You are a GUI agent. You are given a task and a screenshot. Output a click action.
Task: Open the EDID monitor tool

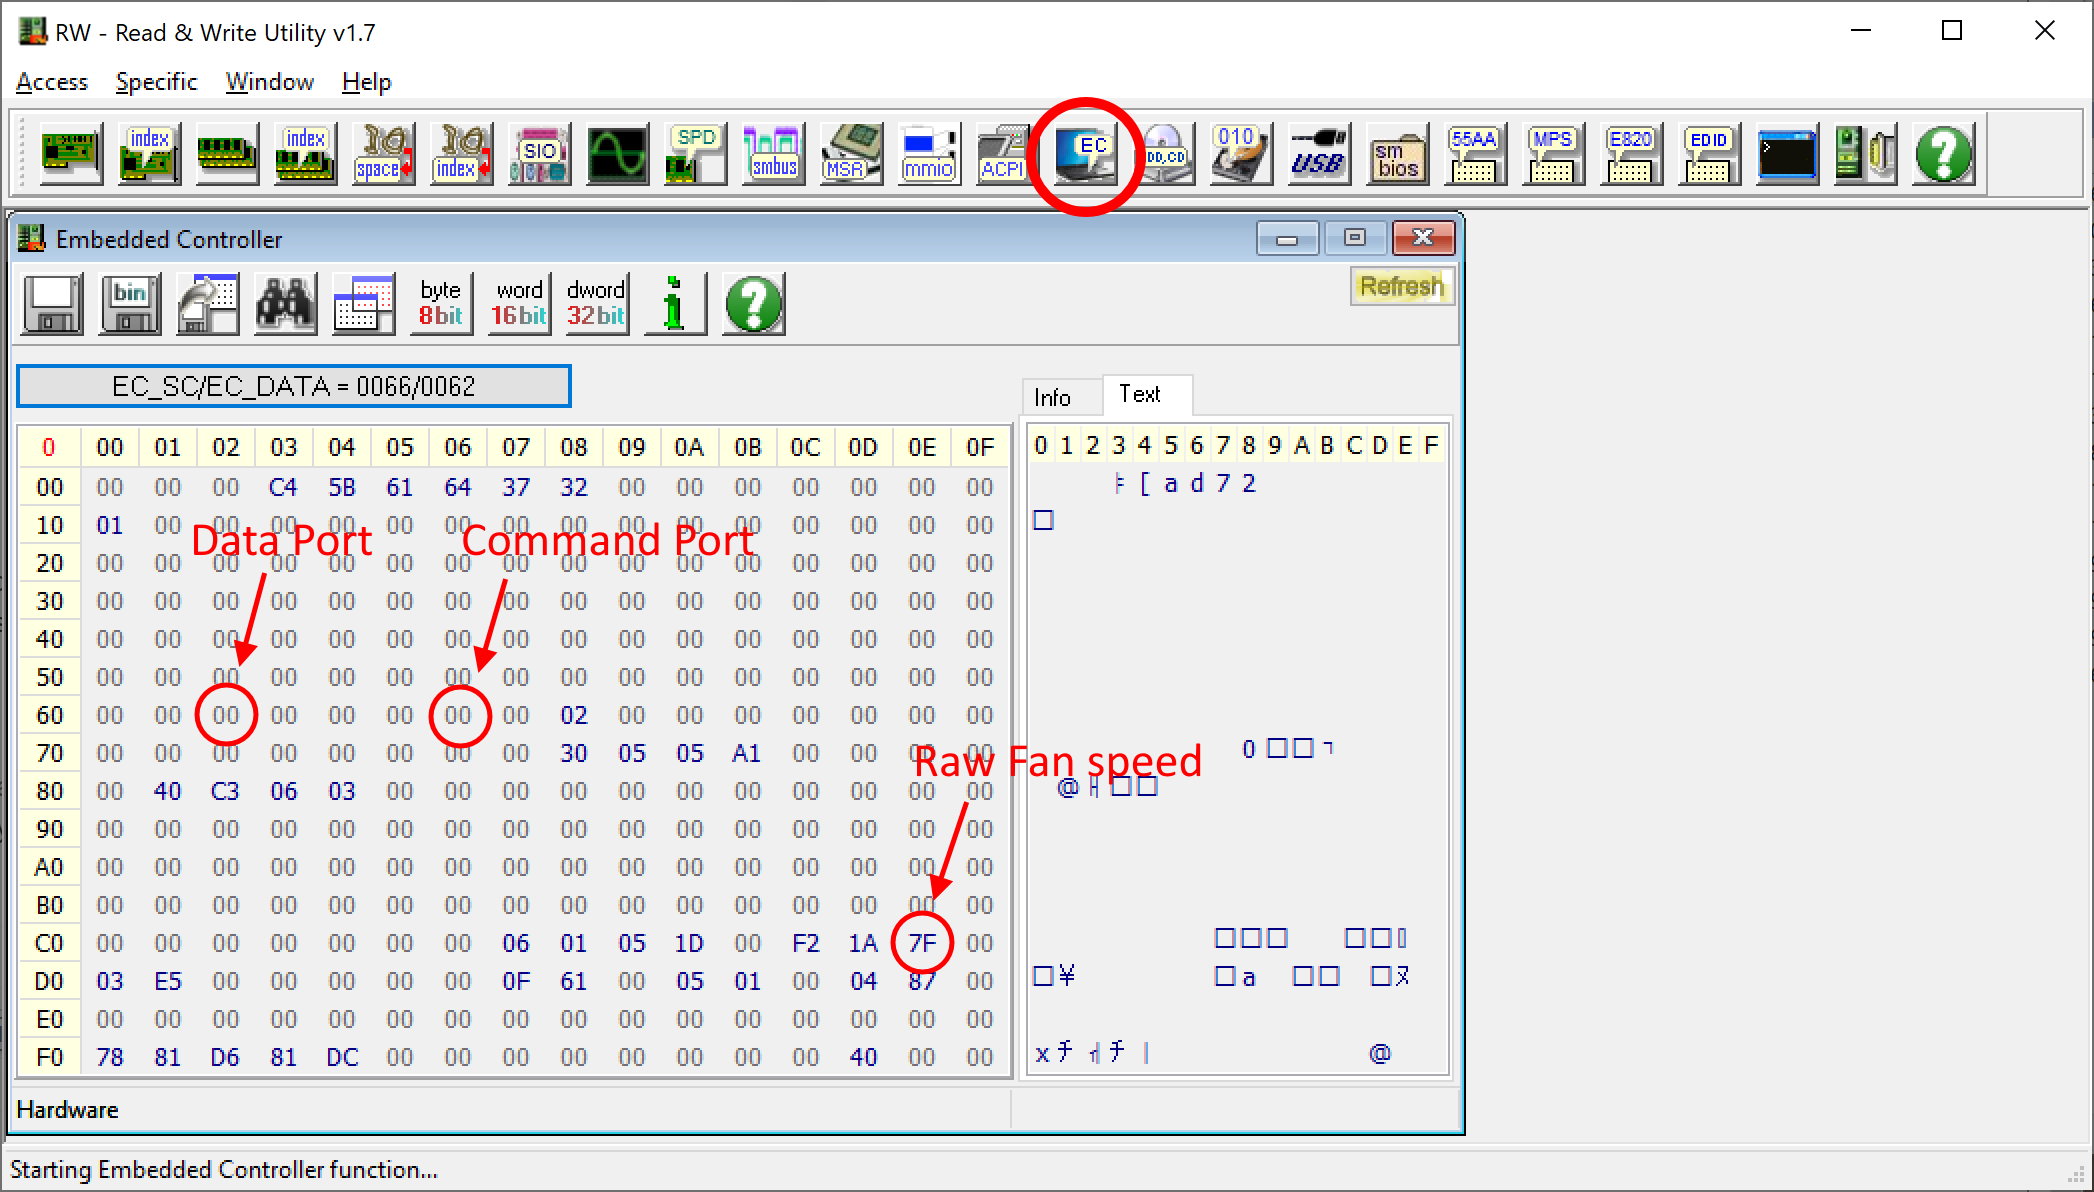[x=1709, y=154]
